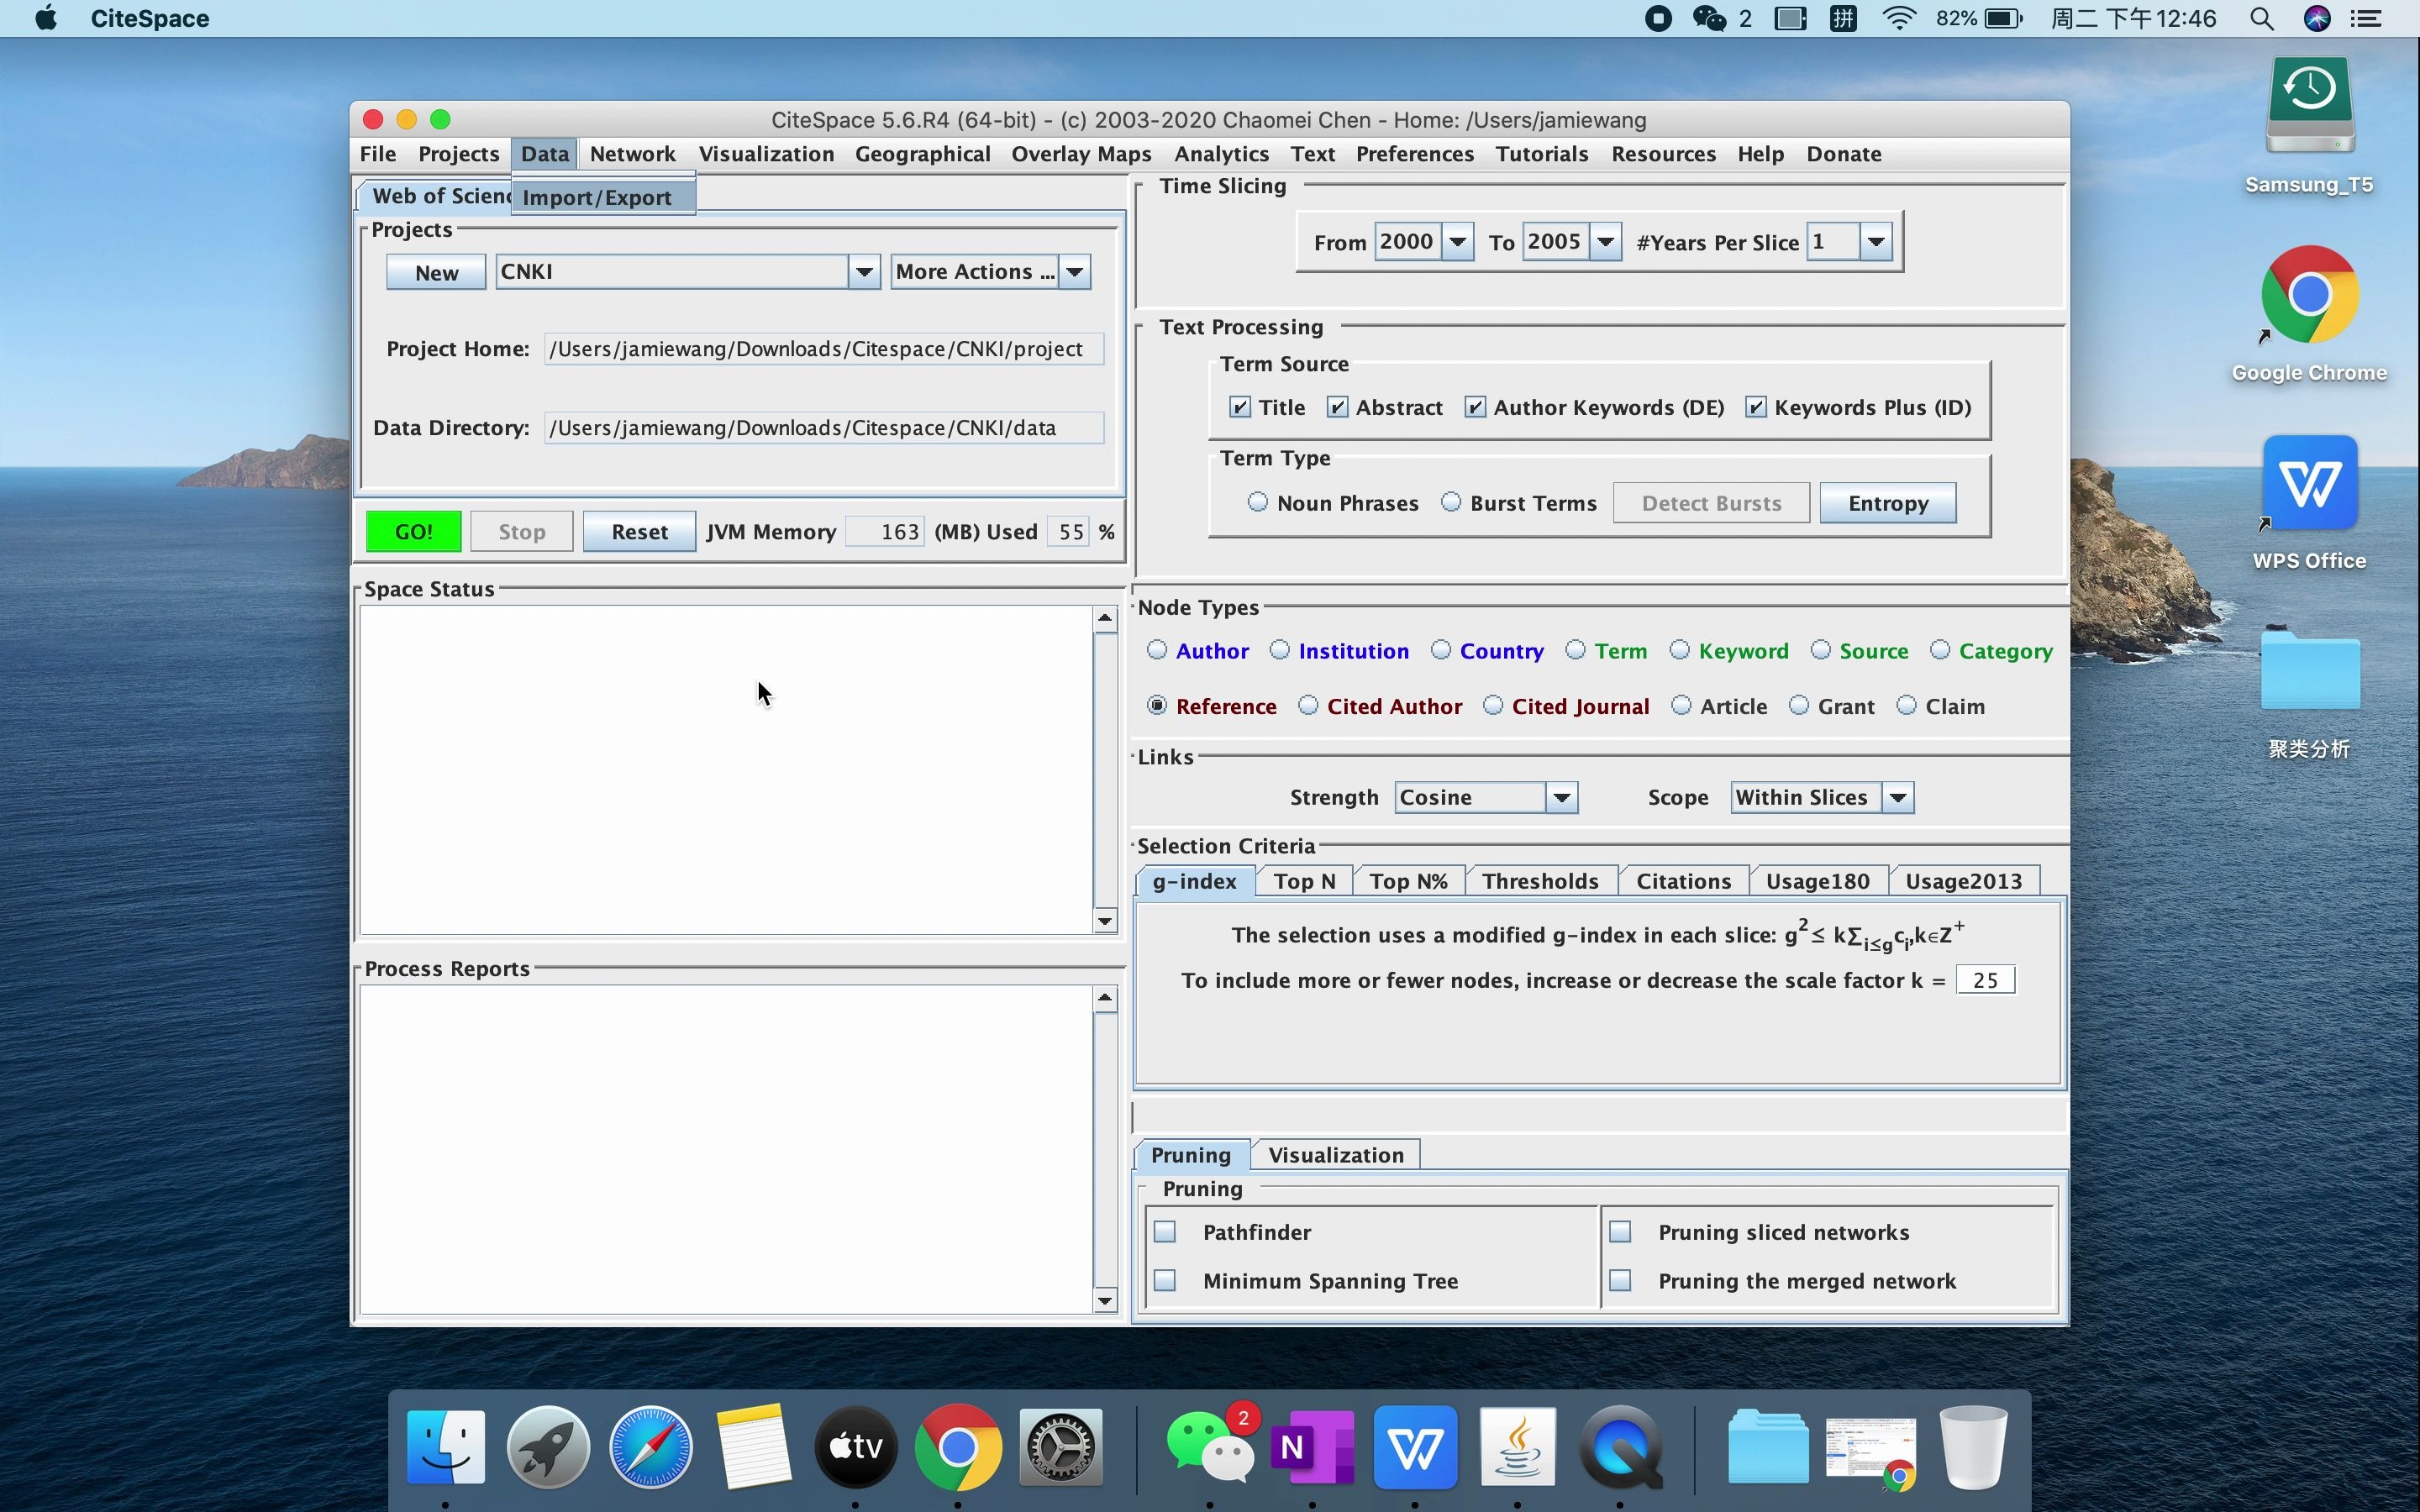2420x1512 pixels.
Task: Open OneNote from the dock
Action: coord(1312,1446)
